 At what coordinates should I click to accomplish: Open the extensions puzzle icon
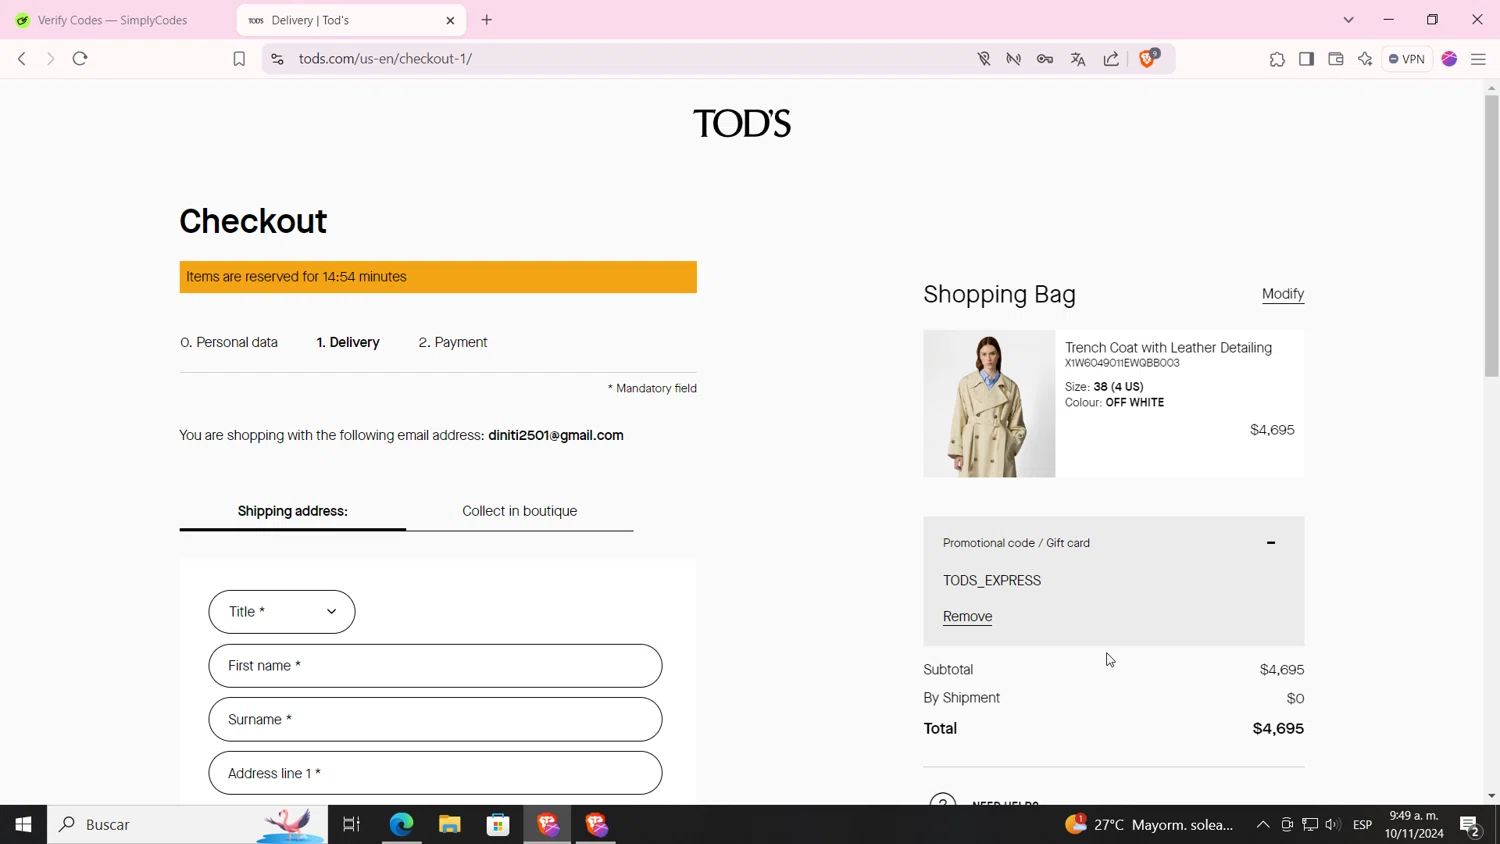pos(1277,59)
